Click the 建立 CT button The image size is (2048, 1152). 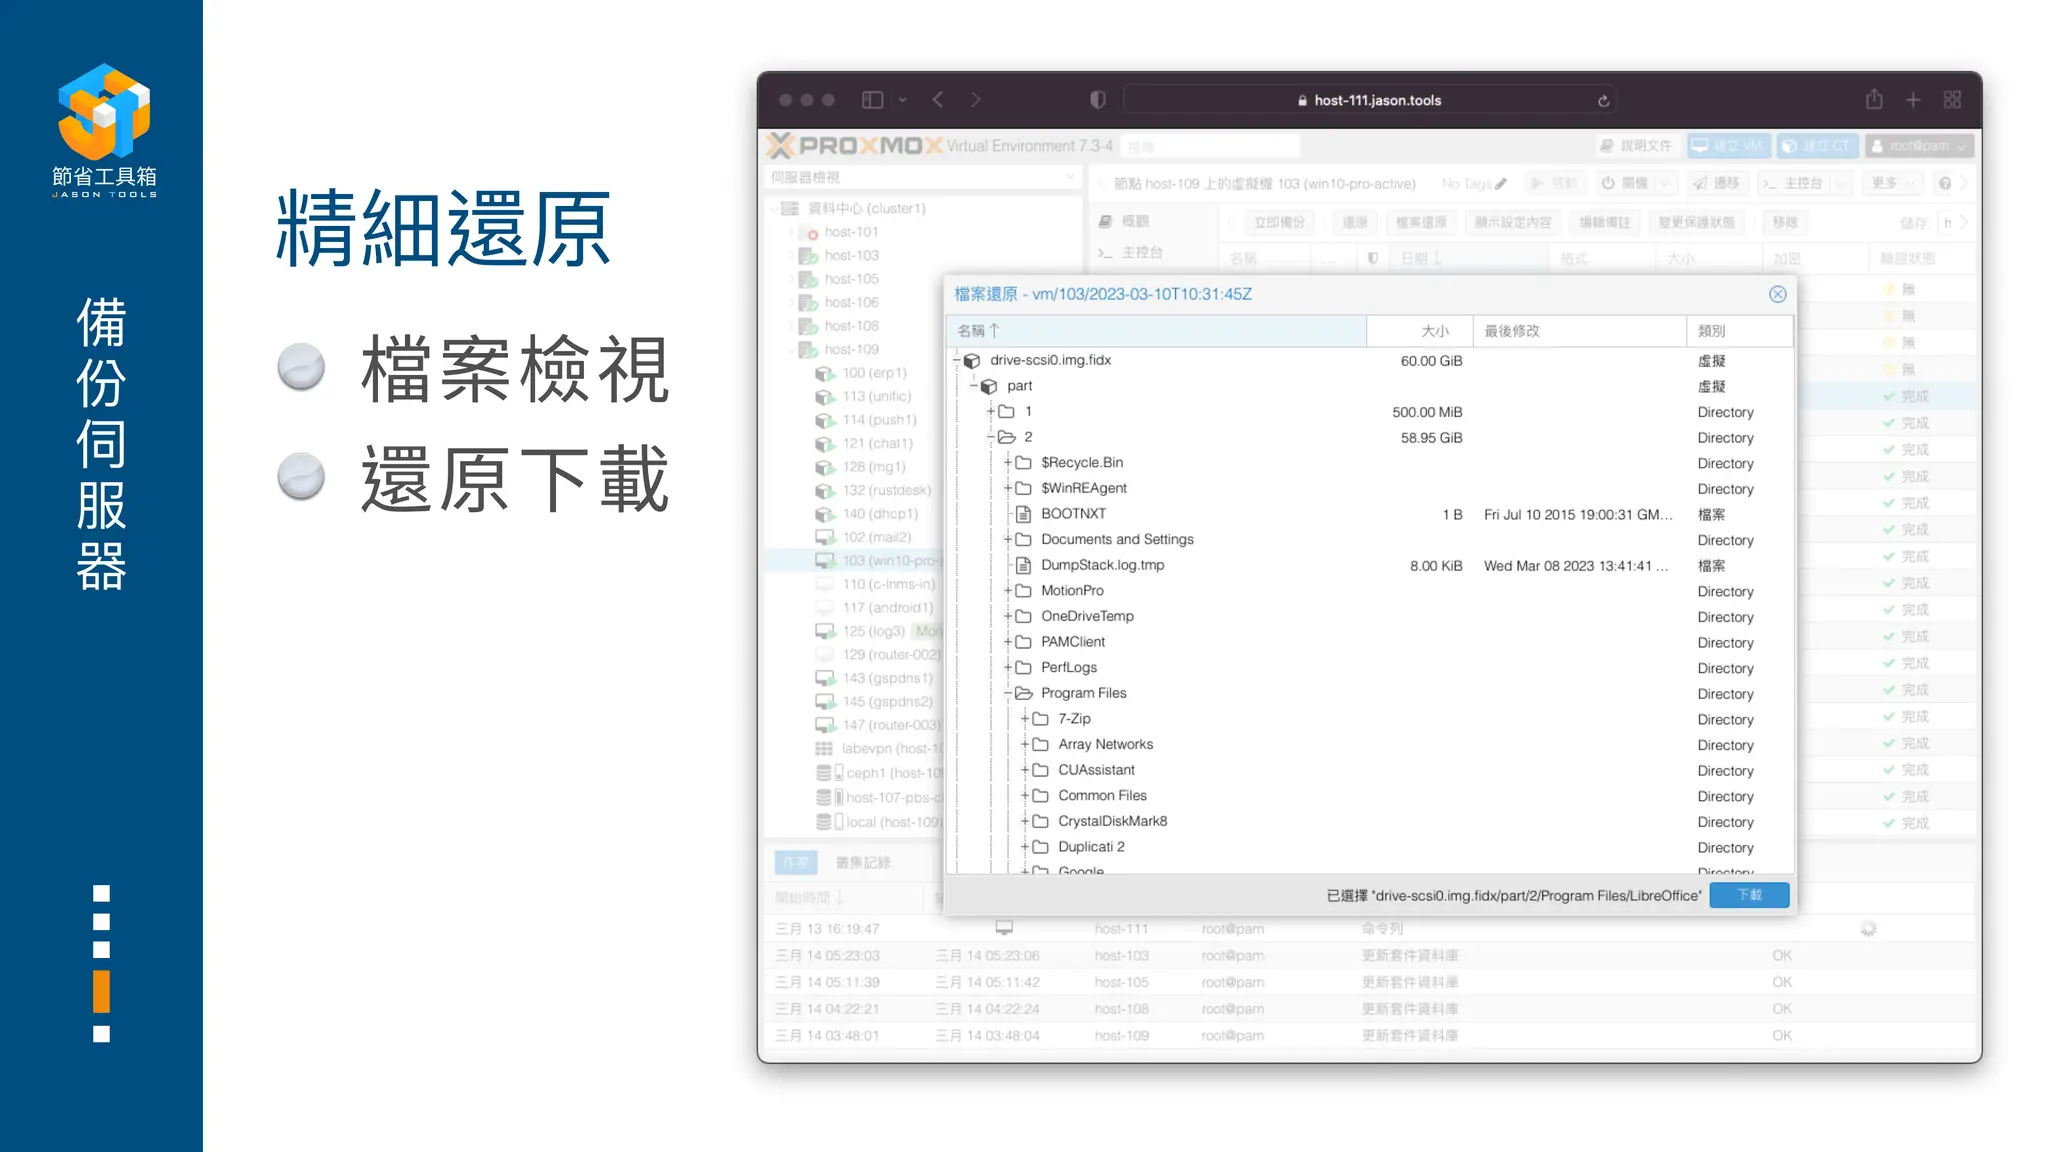pyautogui.click(x=1817, y=146)
